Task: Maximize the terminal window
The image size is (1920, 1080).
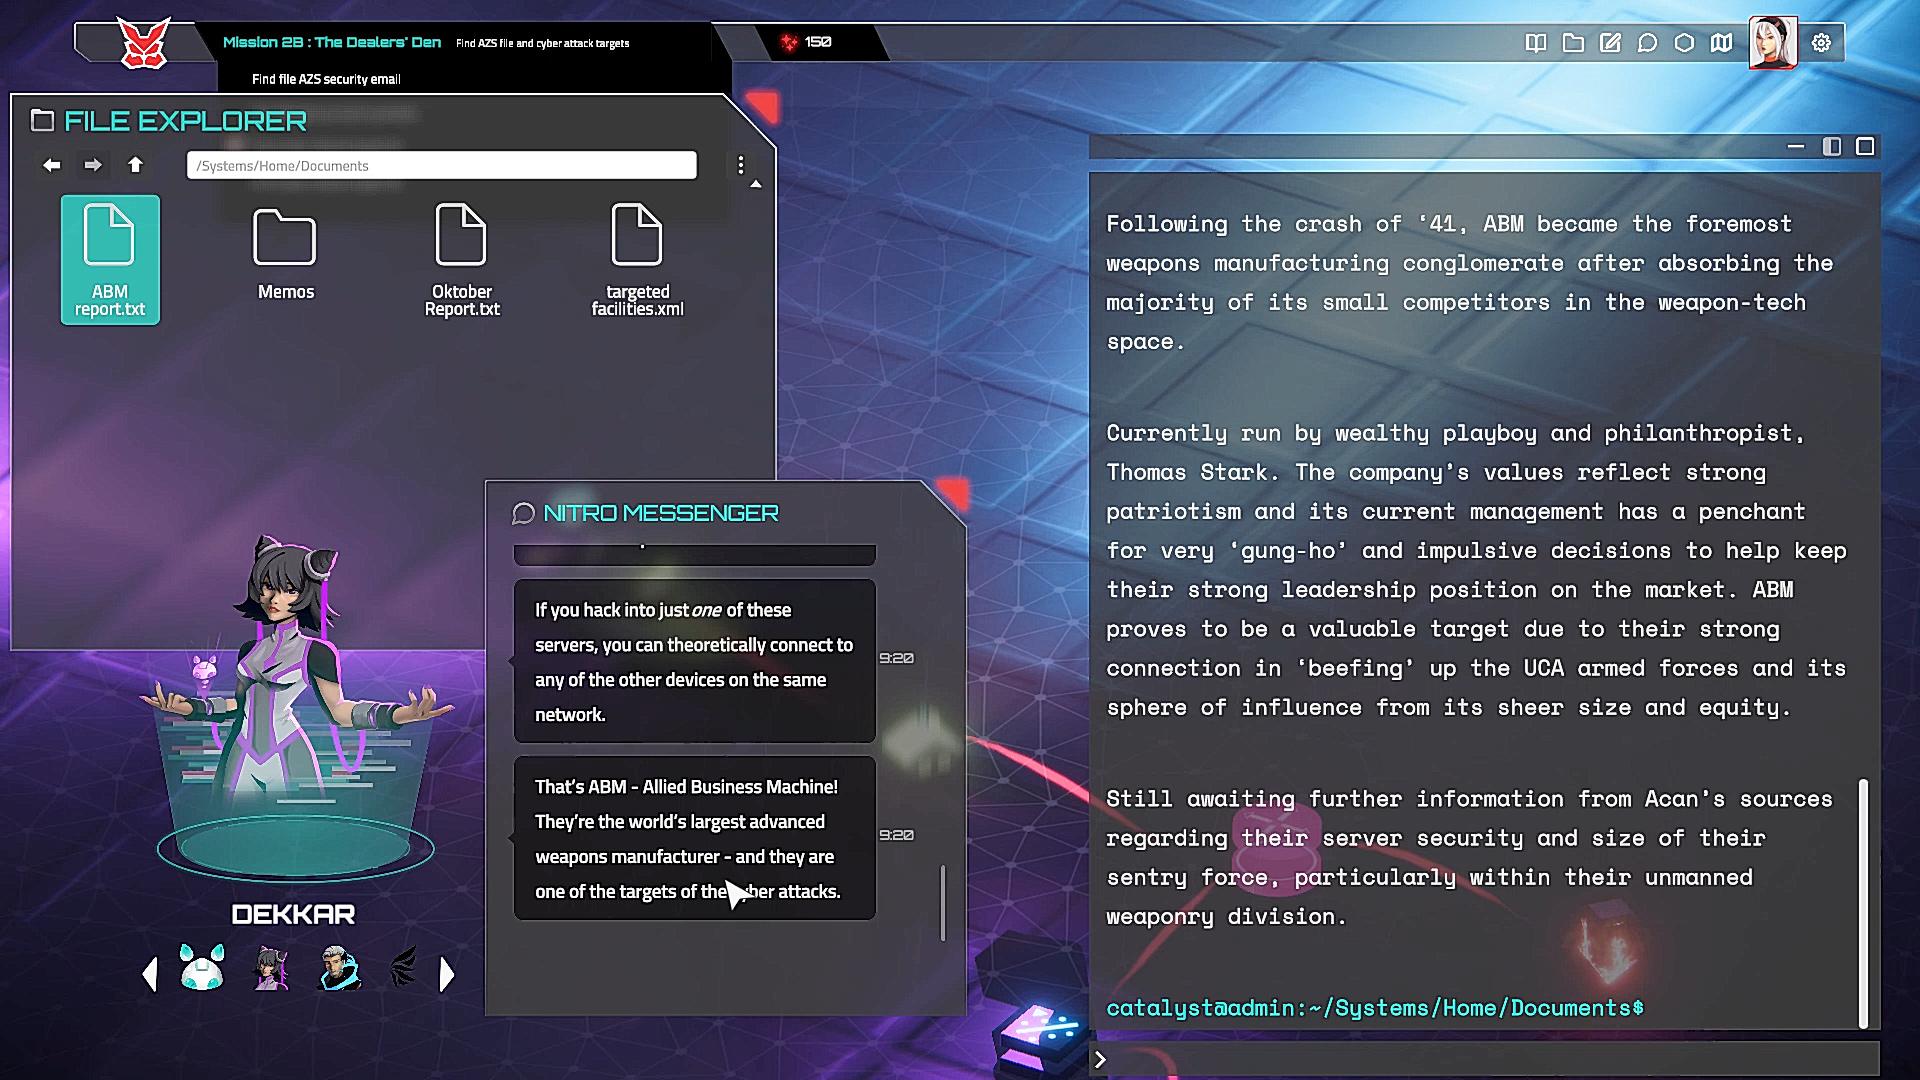Action: (x=1865, y=147)
